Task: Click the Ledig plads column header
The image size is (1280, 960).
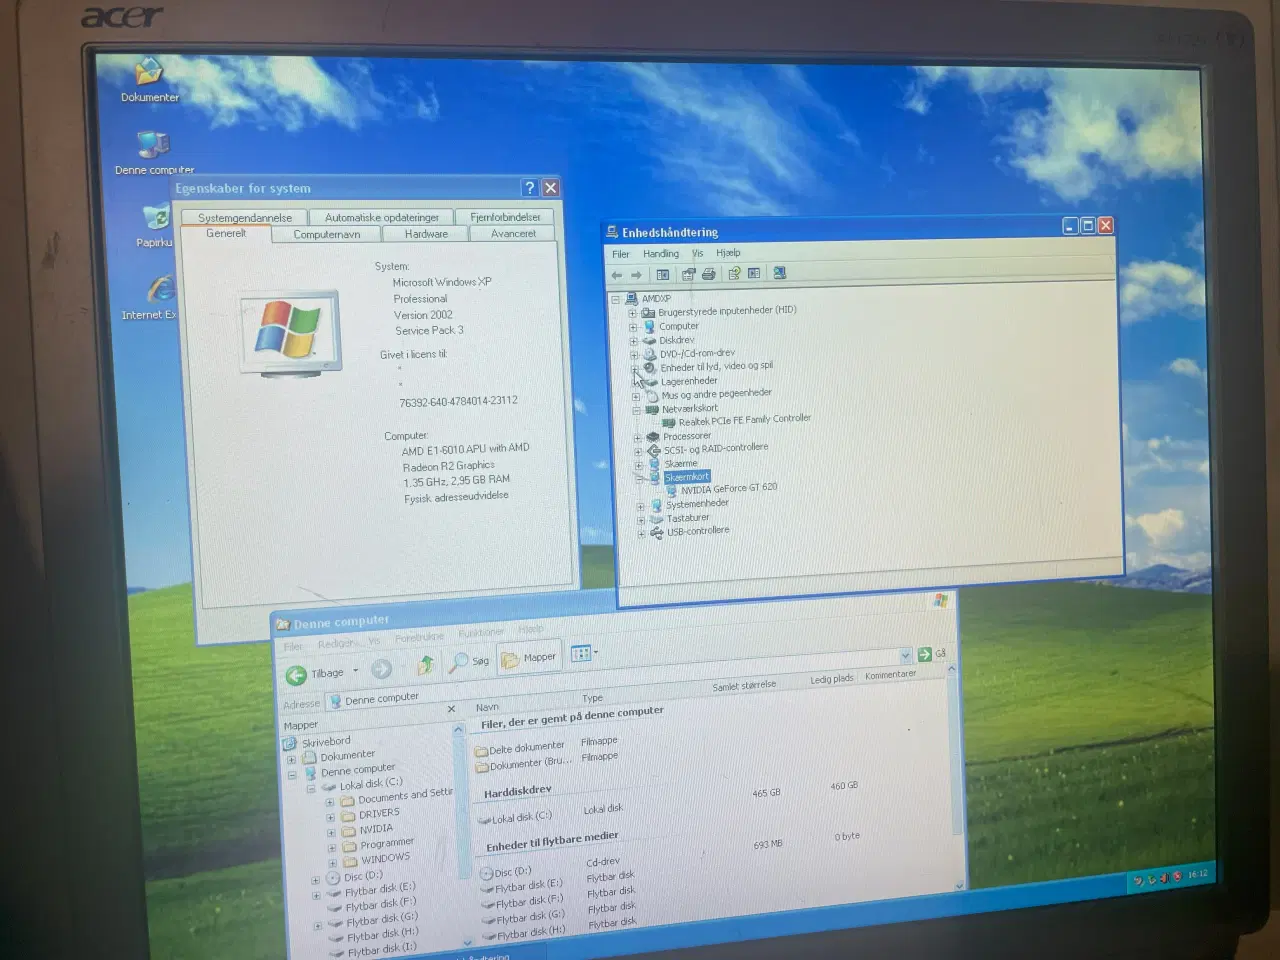Action: coord(832,679)
